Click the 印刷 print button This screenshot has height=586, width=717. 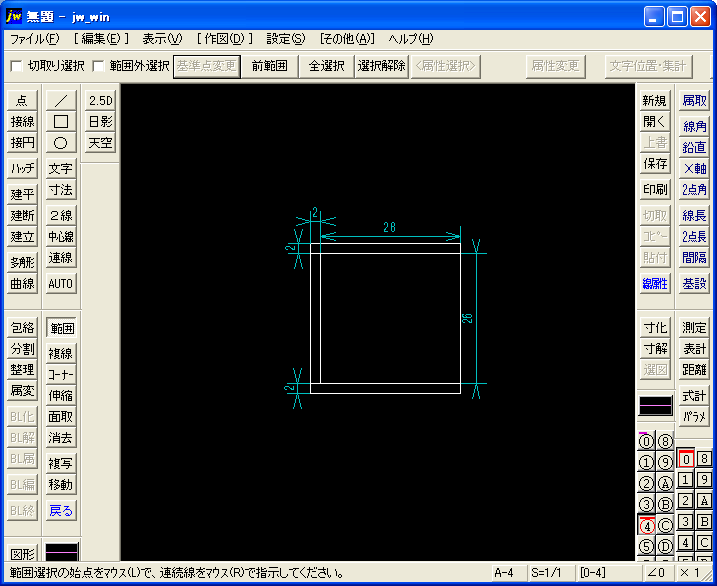(655, 190)
